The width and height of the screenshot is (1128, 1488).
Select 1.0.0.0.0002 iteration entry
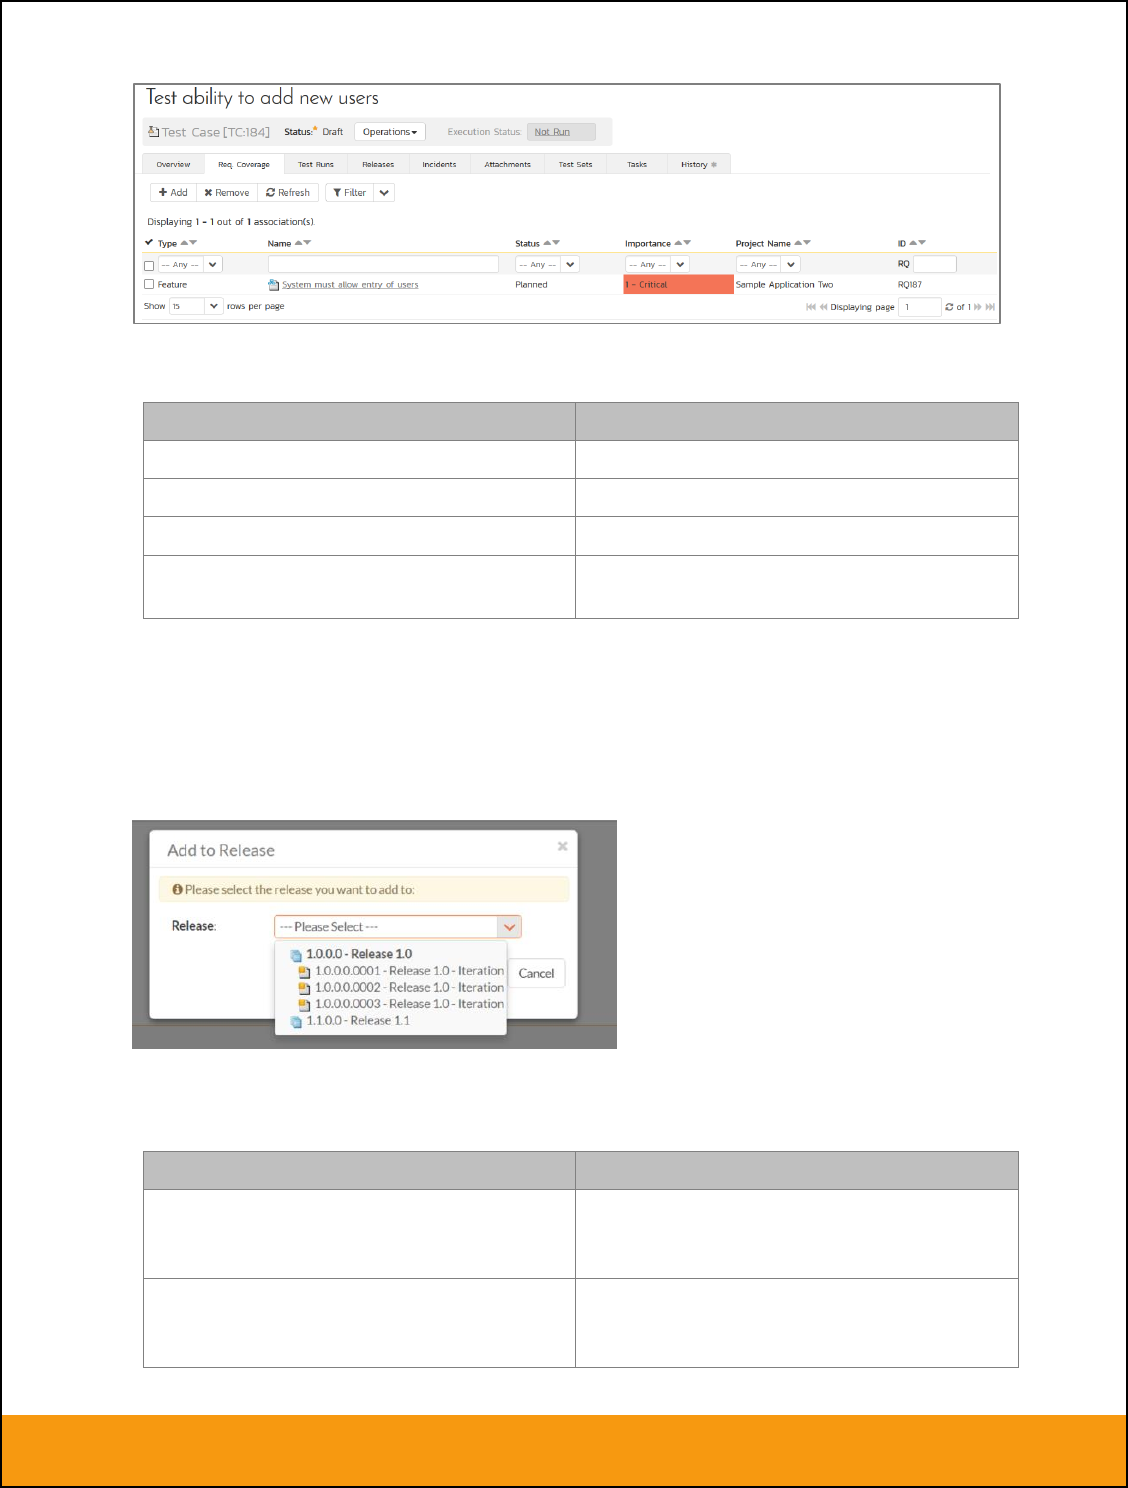click(409, 987)
